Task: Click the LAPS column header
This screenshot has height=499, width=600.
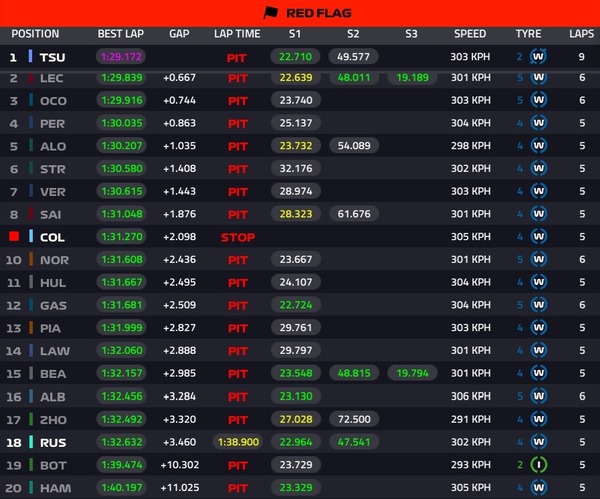Action: [582, 34]
